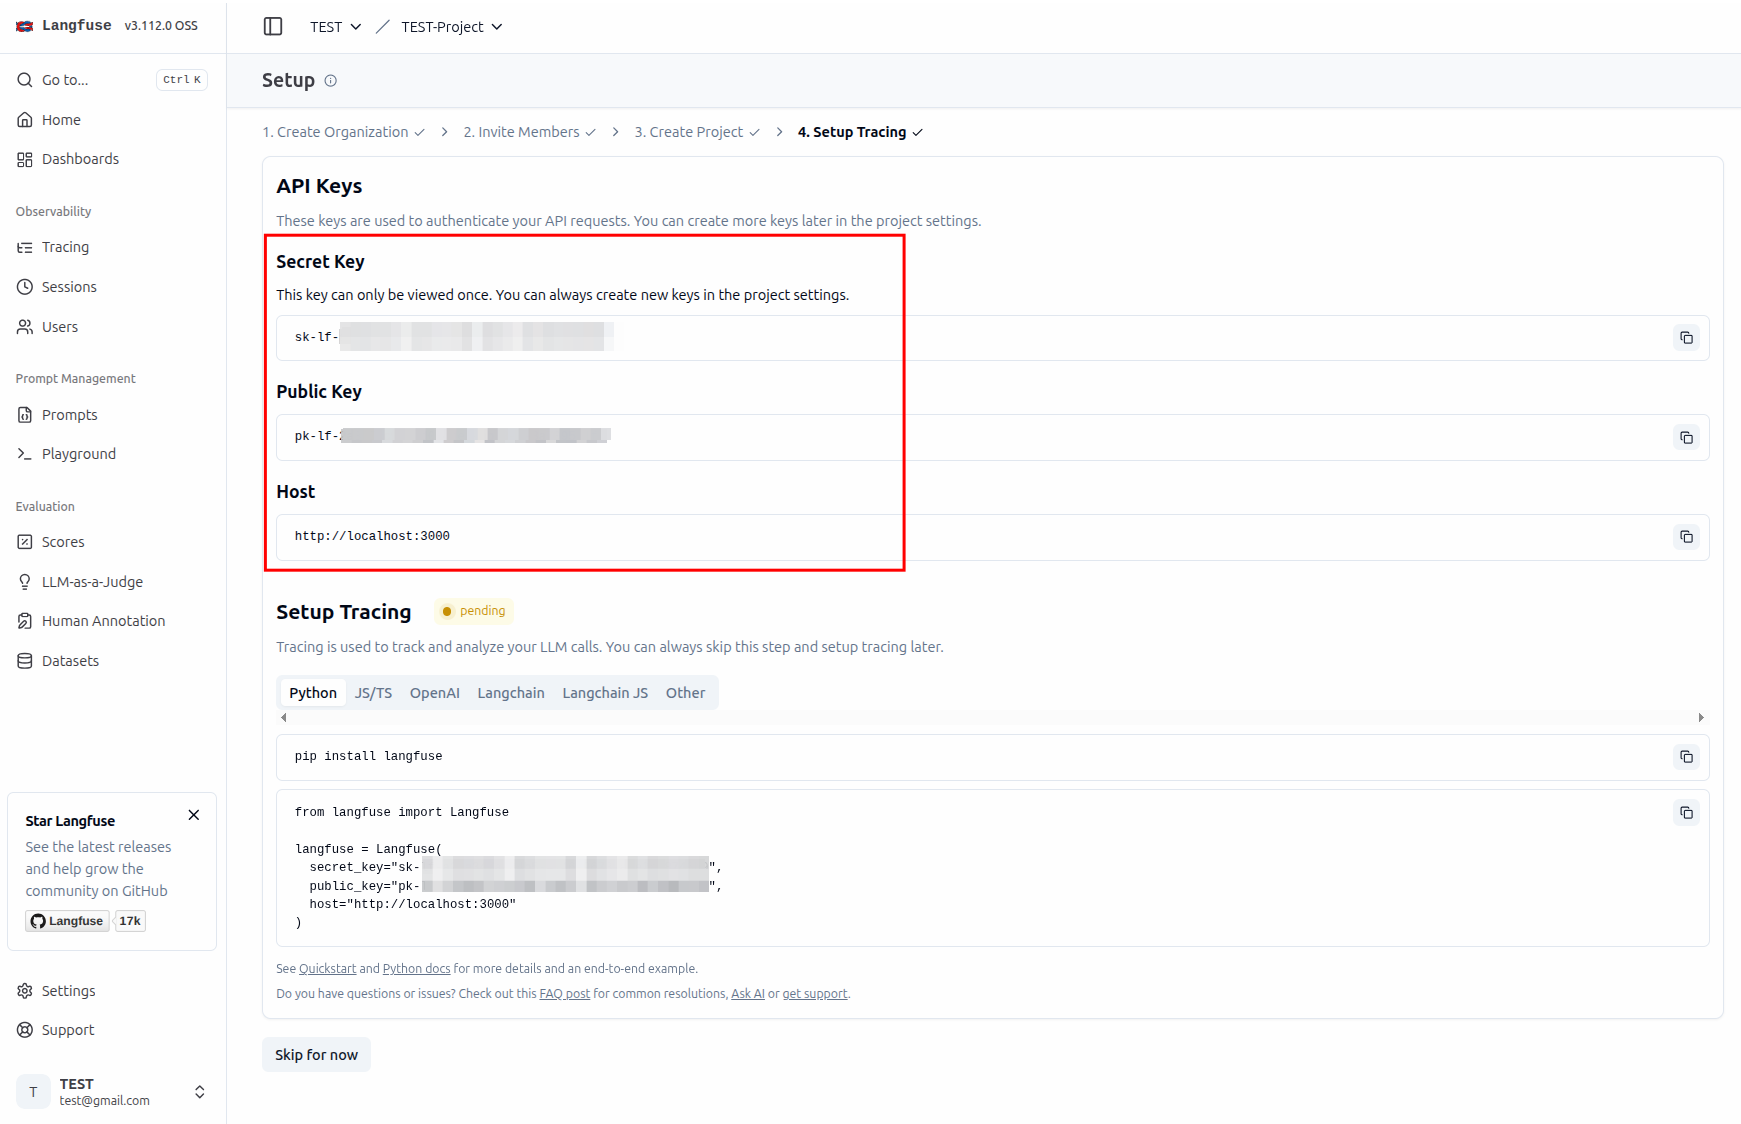The width and height of the screenshot is (1741, 1124).
Task: Open the user account switcher chevrons
Action: pyautogui.click(x=200, y=1092)
